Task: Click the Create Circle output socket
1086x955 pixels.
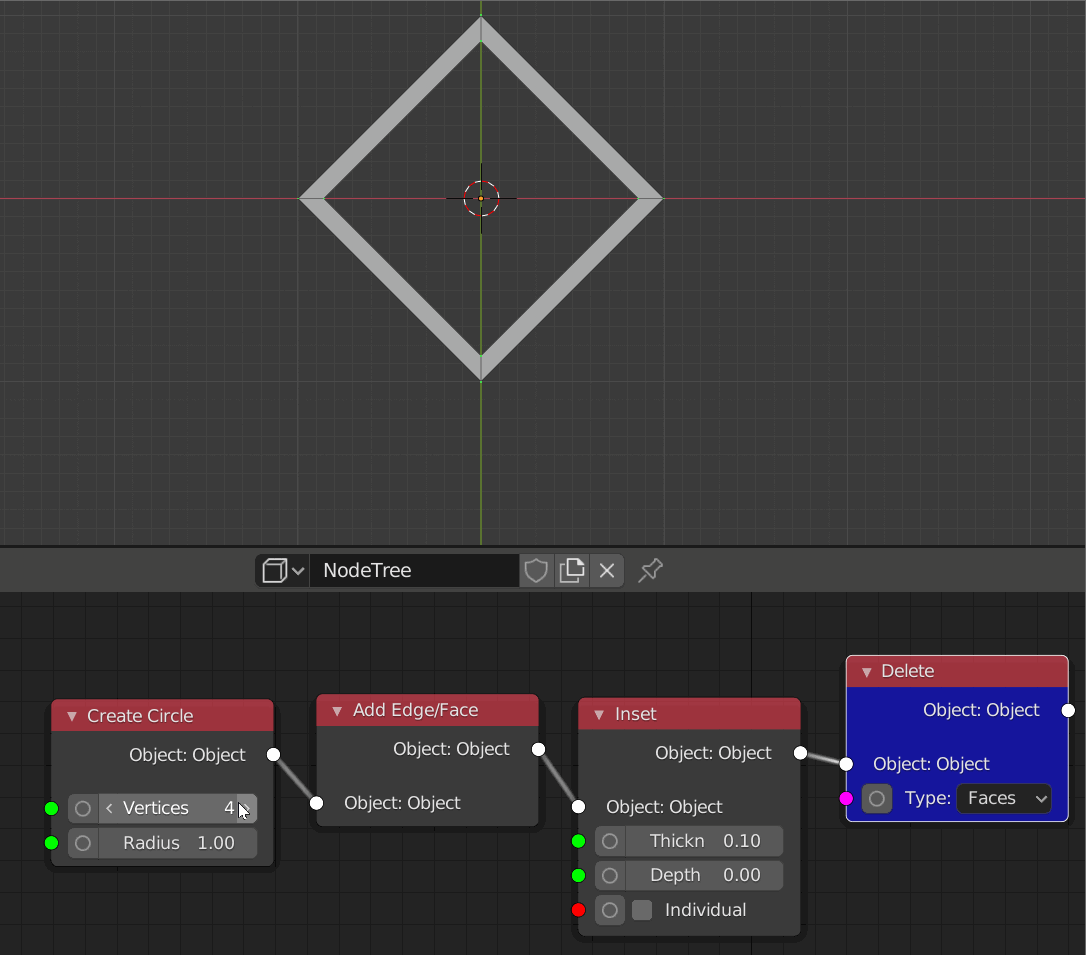Action: tap(273, 755)
